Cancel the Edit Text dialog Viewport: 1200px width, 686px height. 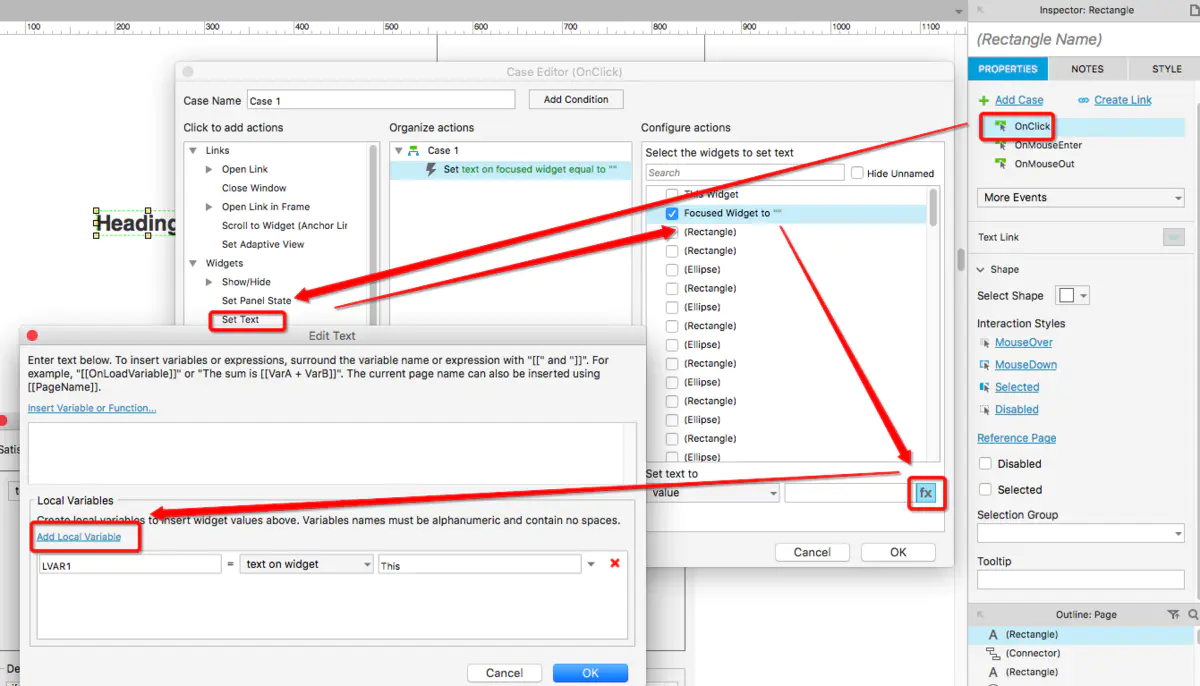[x=504, y=673]
